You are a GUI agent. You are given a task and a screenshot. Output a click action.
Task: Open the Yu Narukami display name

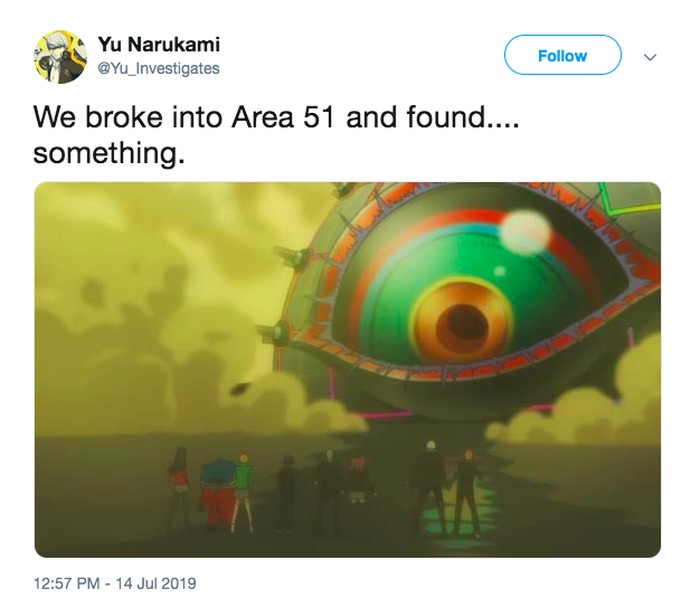pyautogui.click(x=159, y=44)
